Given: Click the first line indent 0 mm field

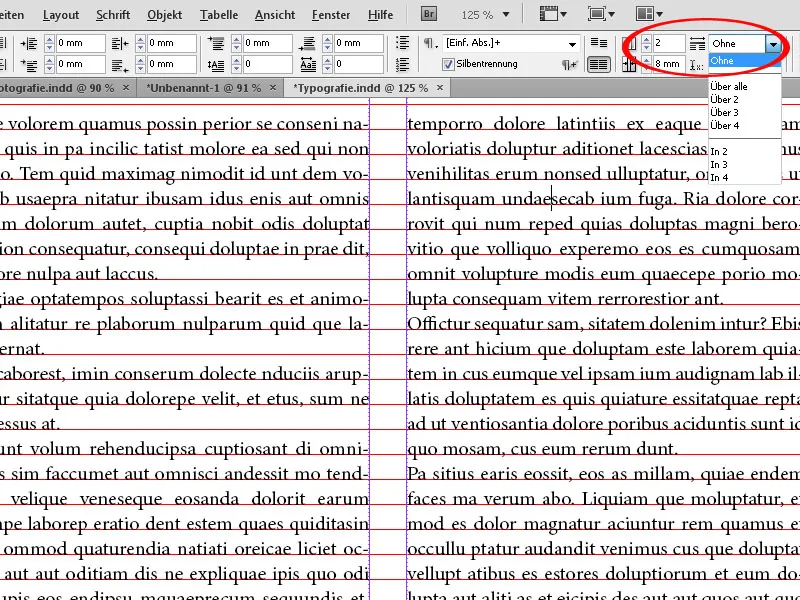Looking at the screenshot, I should 81,64.
